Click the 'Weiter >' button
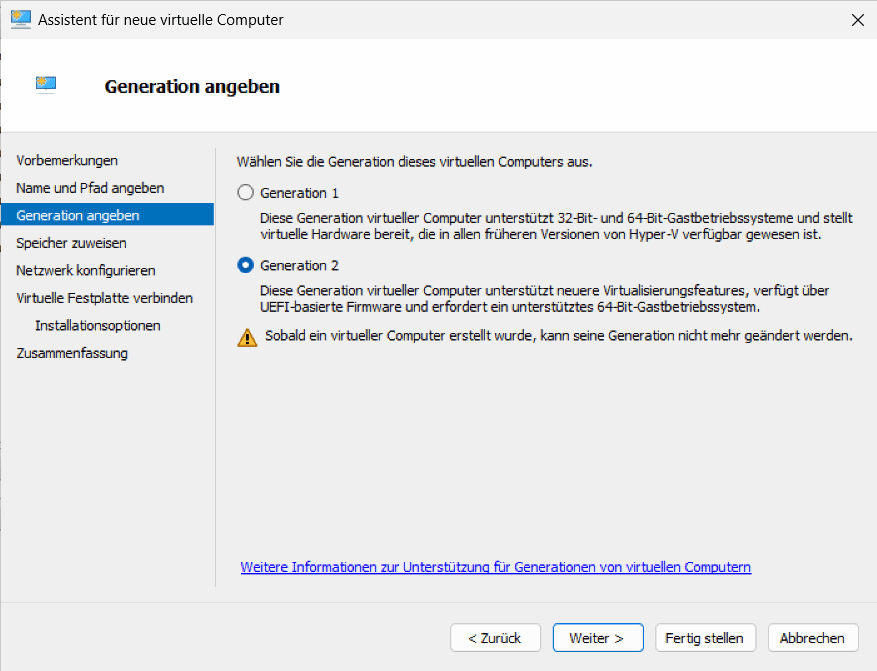877x671 pixels. point(597,637)
